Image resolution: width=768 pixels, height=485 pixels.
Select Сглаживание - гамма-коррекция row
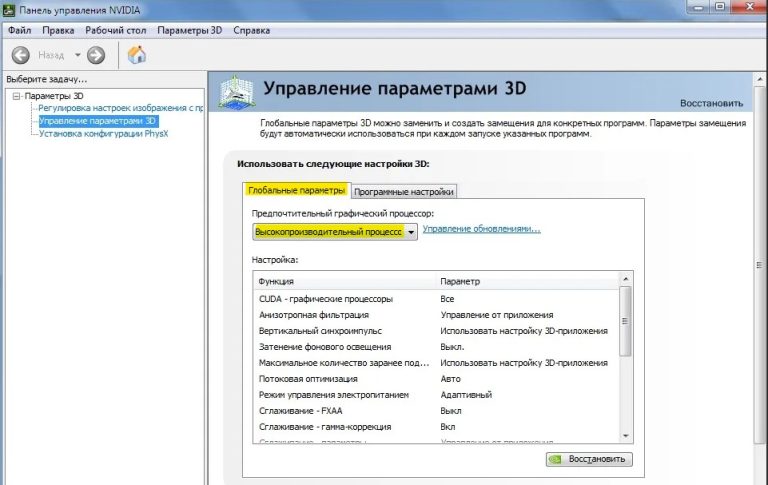[x=436, y=427]
